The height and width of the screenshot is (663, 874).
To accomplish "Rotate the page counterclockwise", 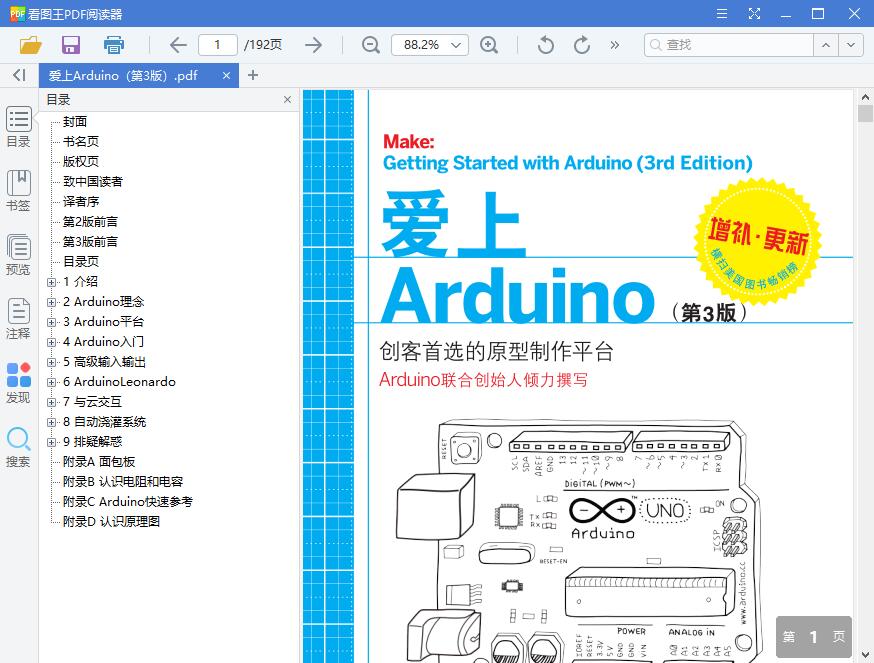I will 546,45.
